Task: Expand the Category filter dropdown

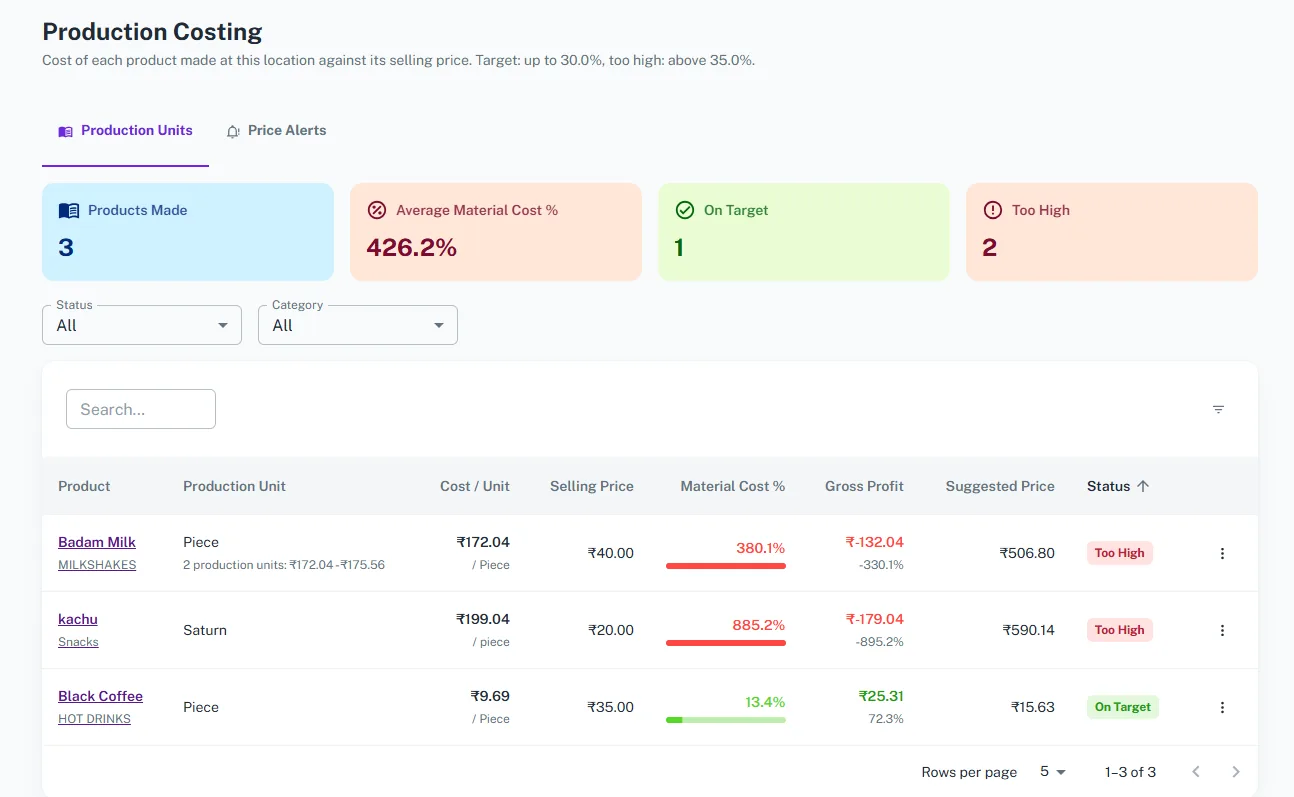Action: click(x=358, y=325)
